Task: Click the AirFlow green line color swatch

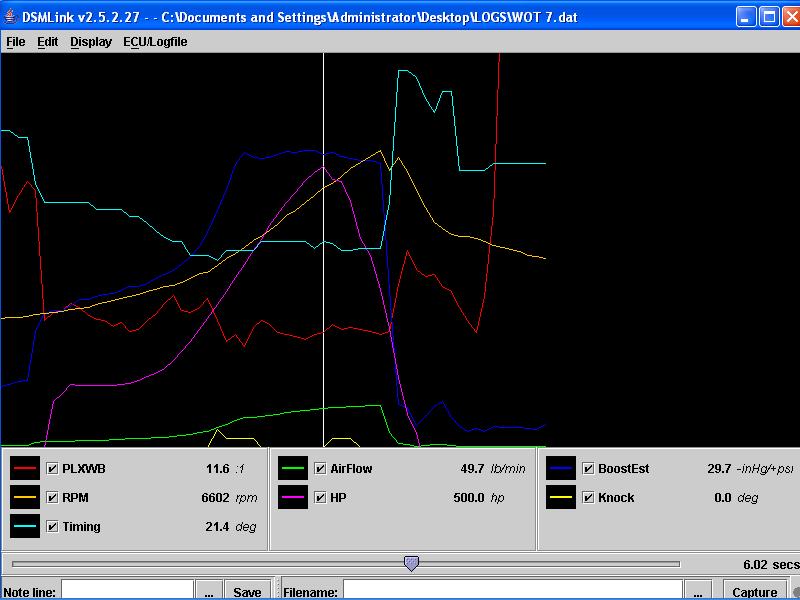Action: click(x=294, y=468)
